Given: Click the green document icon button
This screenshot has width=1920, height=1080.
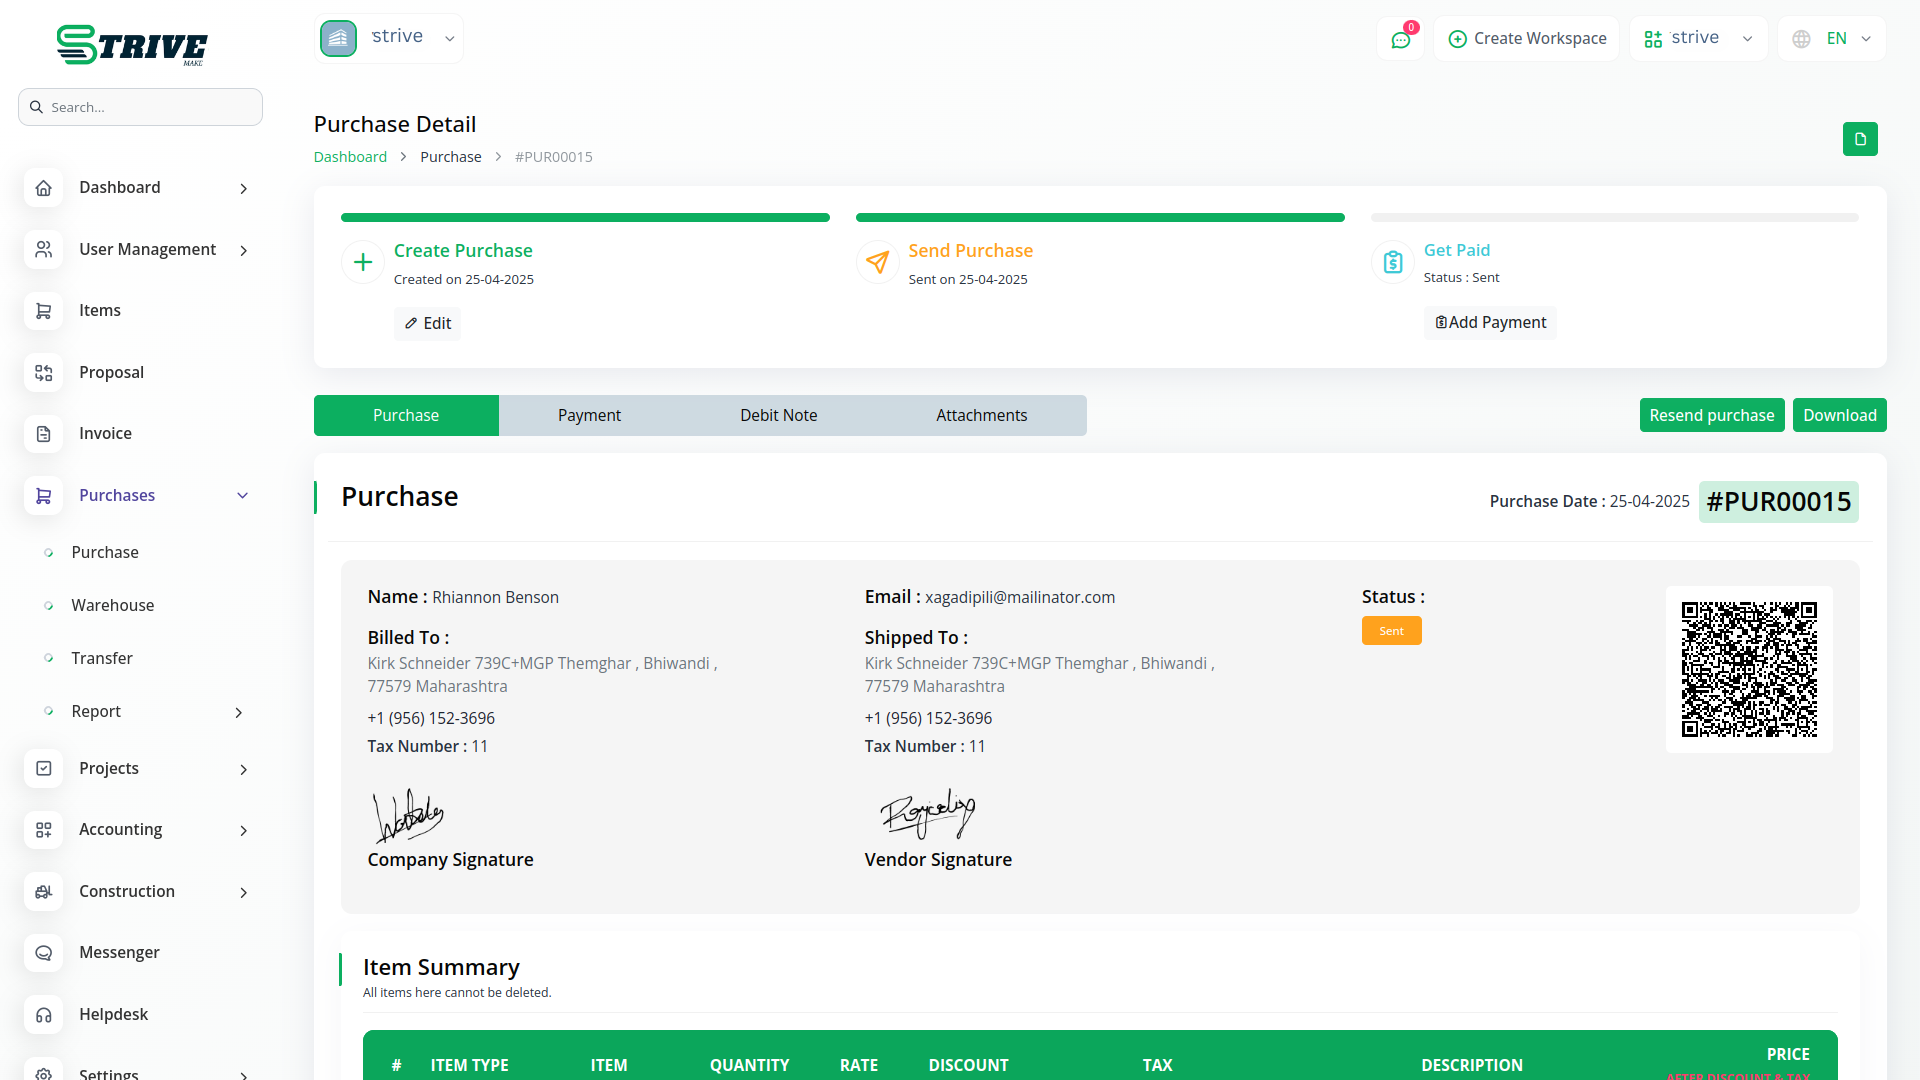Looking at the screenshot, I should tap(1859, 139).
